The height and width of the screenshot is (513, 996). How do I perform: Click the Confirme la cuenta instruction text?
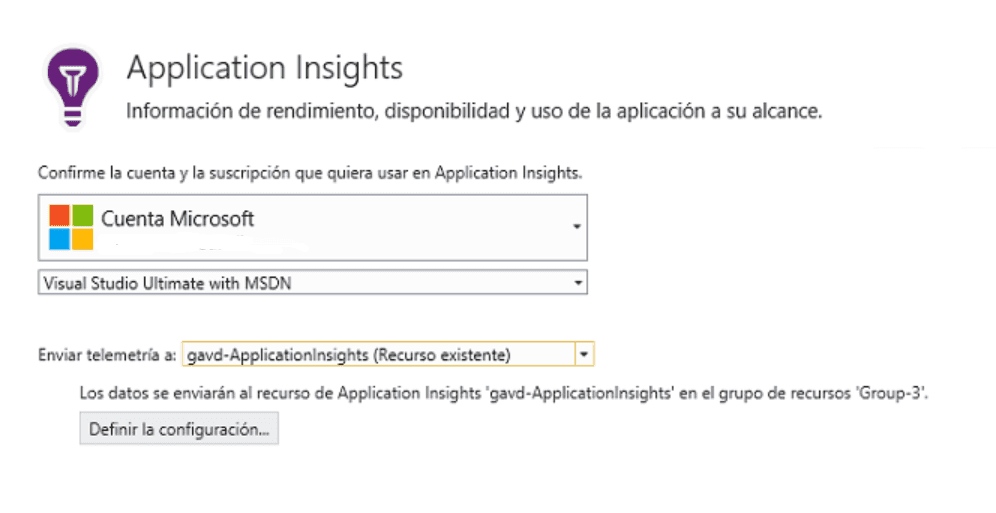(x=310, y=173)
